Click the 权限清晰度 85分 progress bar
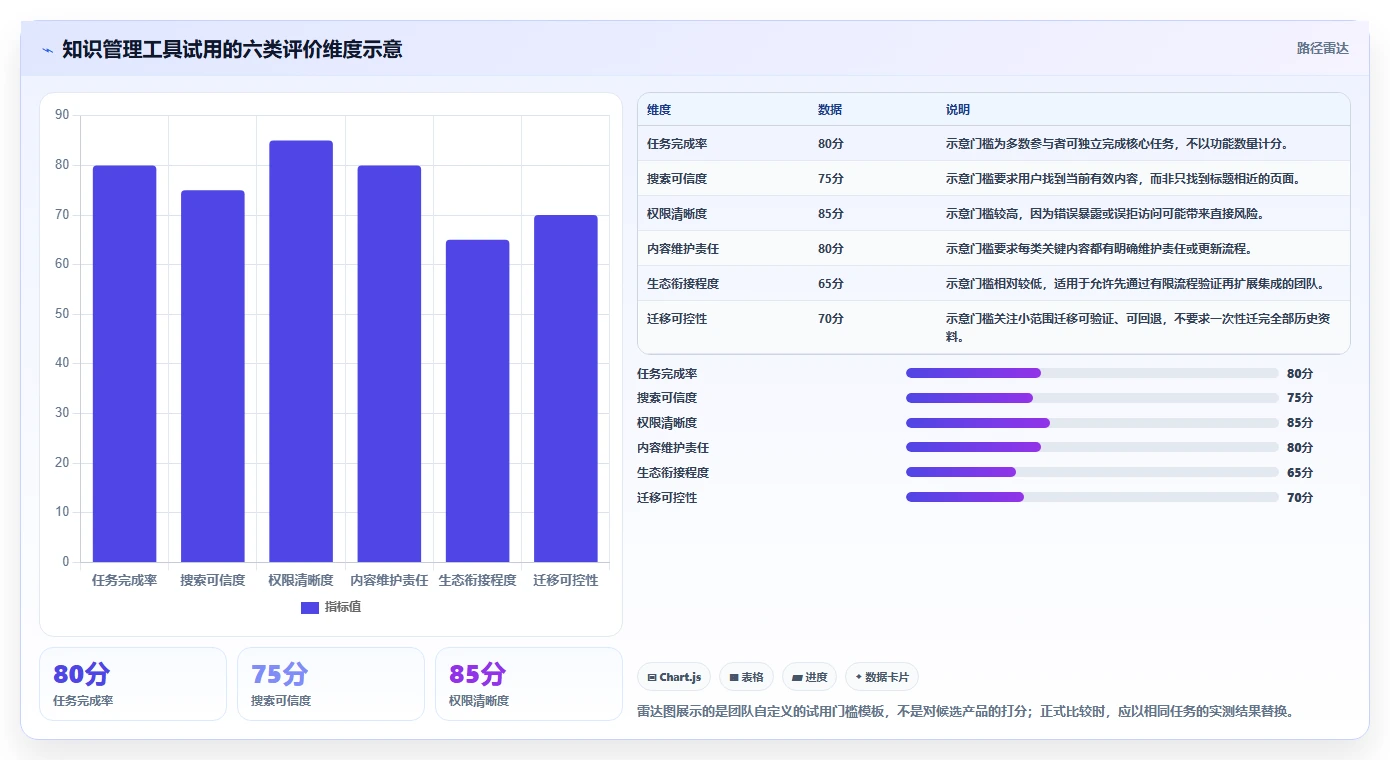The image size is (1390, 760). pos(1092,423)
